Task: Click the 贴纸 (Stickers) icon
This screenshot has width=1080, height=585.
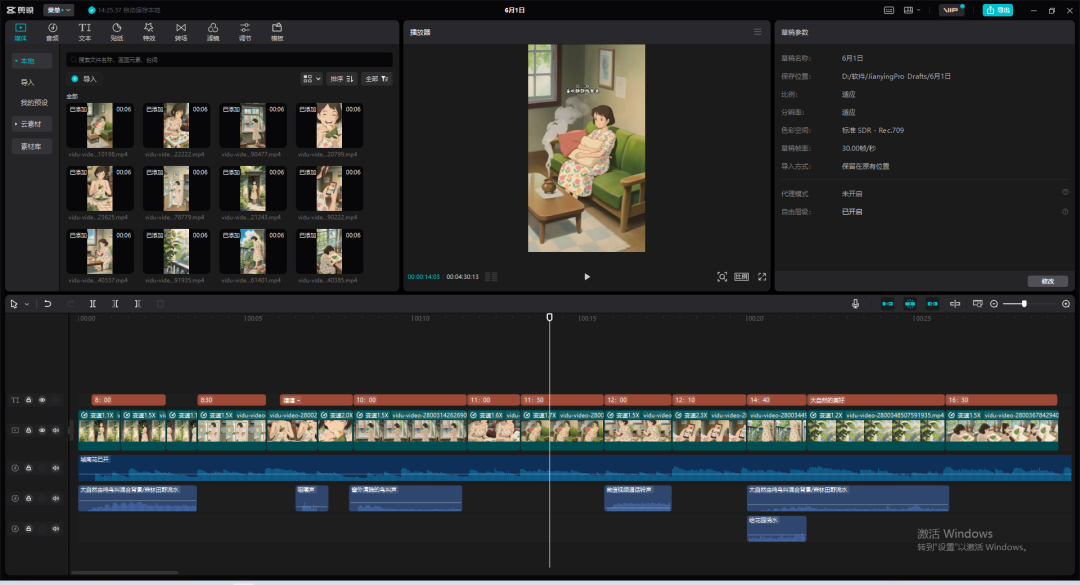Action: point(117,31)
